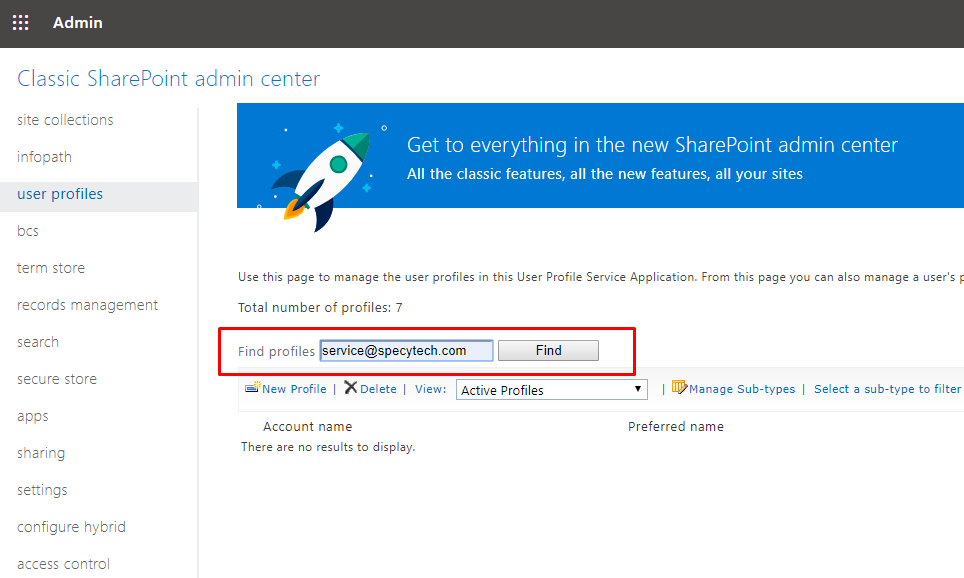
Task: Open sharing in sidebar
Action: click(x=41, y=453)
